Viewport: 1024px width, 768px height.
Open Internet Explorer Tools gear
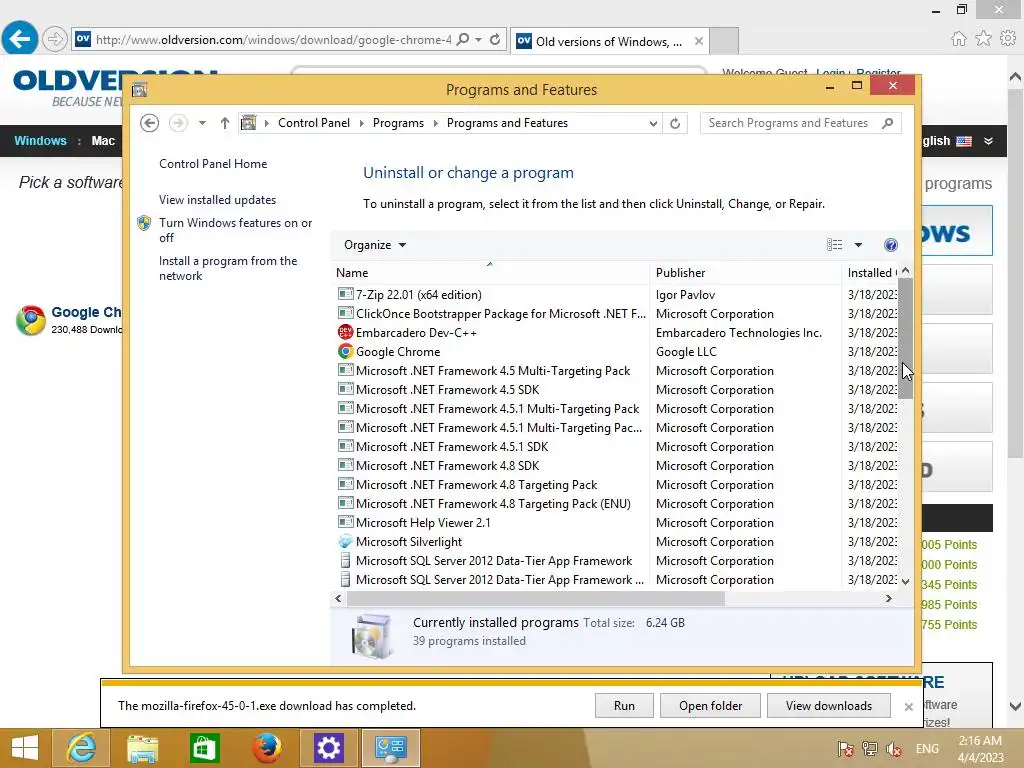(x=1008, y=39)
